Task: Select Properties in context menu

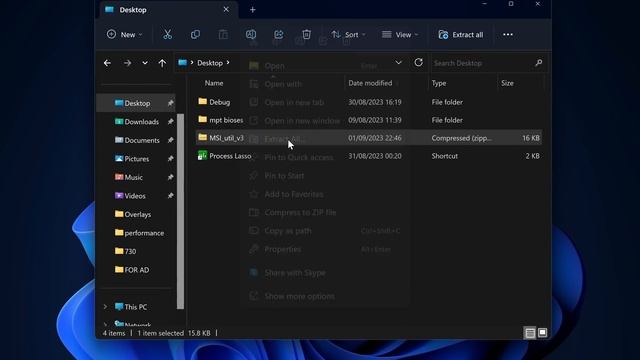Action: [282, 249]
